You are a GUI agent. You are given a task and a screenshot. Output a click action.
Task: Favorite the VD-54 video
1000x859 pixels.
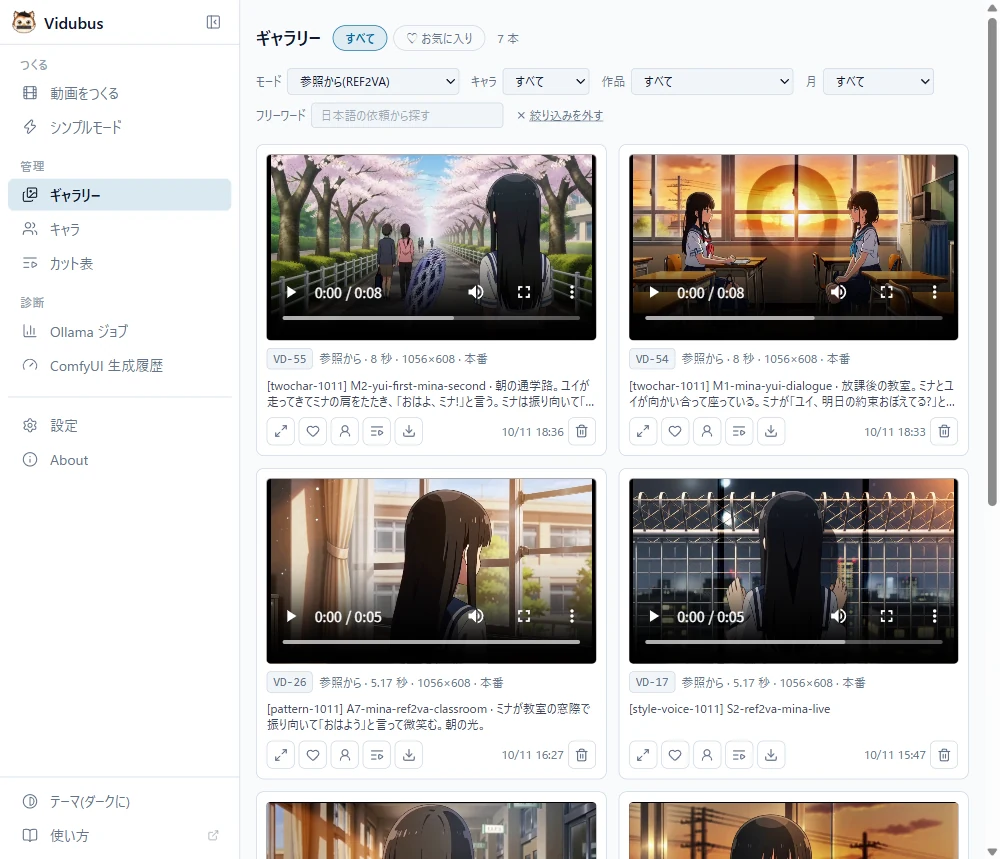[x=675, y=431]
